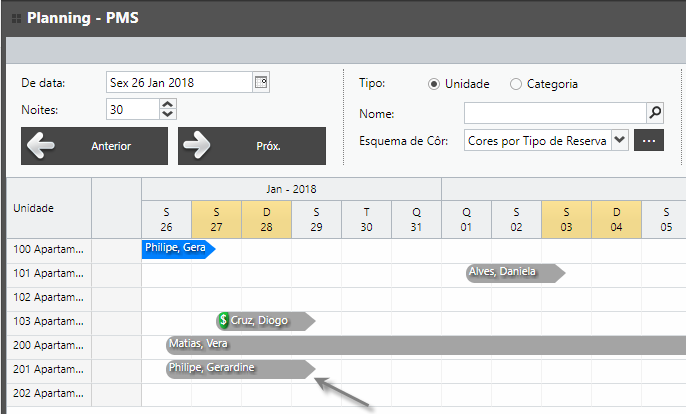Click the De data date field

click(x=178, y=83)
